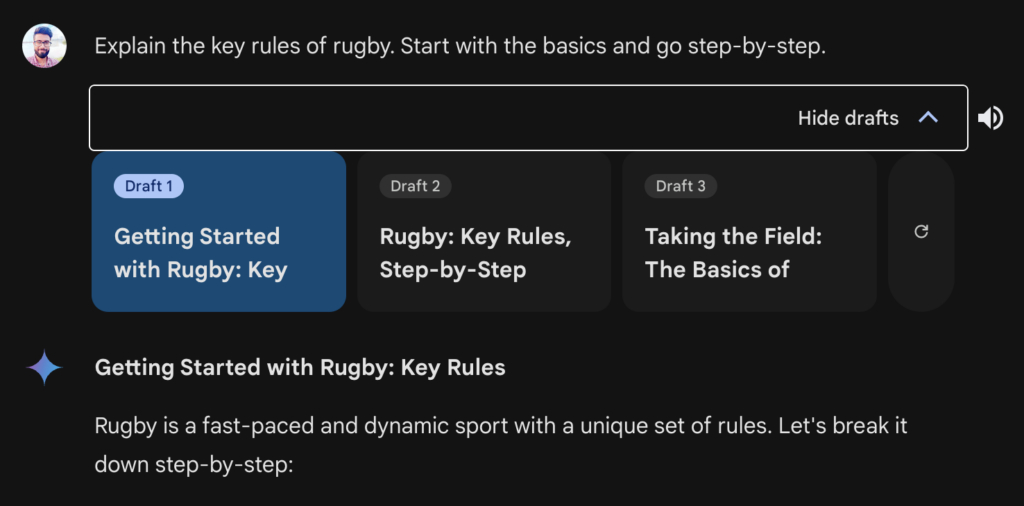Click the pill-shaped container around the regenerate icon
This screenshot has height=506, width=1024.
coord(921,232)
